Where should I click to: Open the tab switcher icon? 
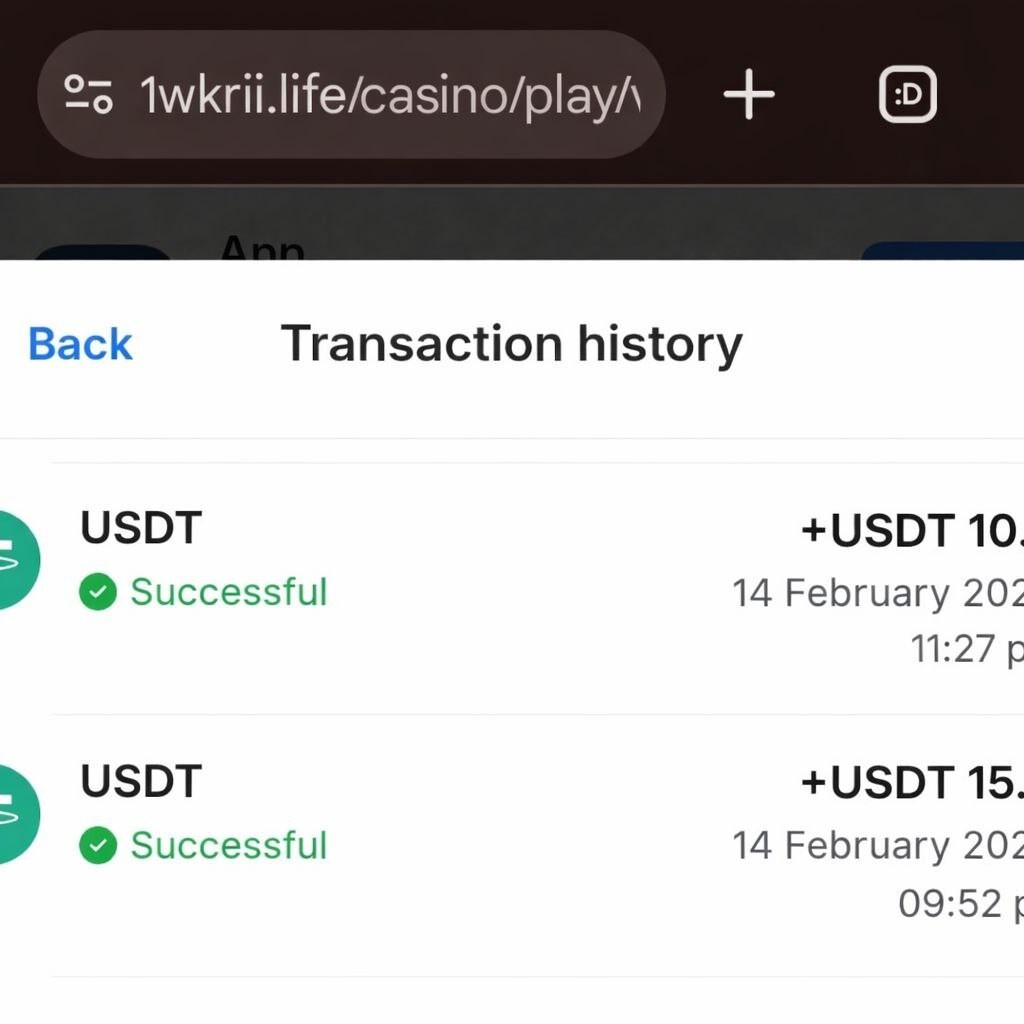pos(907,95)
